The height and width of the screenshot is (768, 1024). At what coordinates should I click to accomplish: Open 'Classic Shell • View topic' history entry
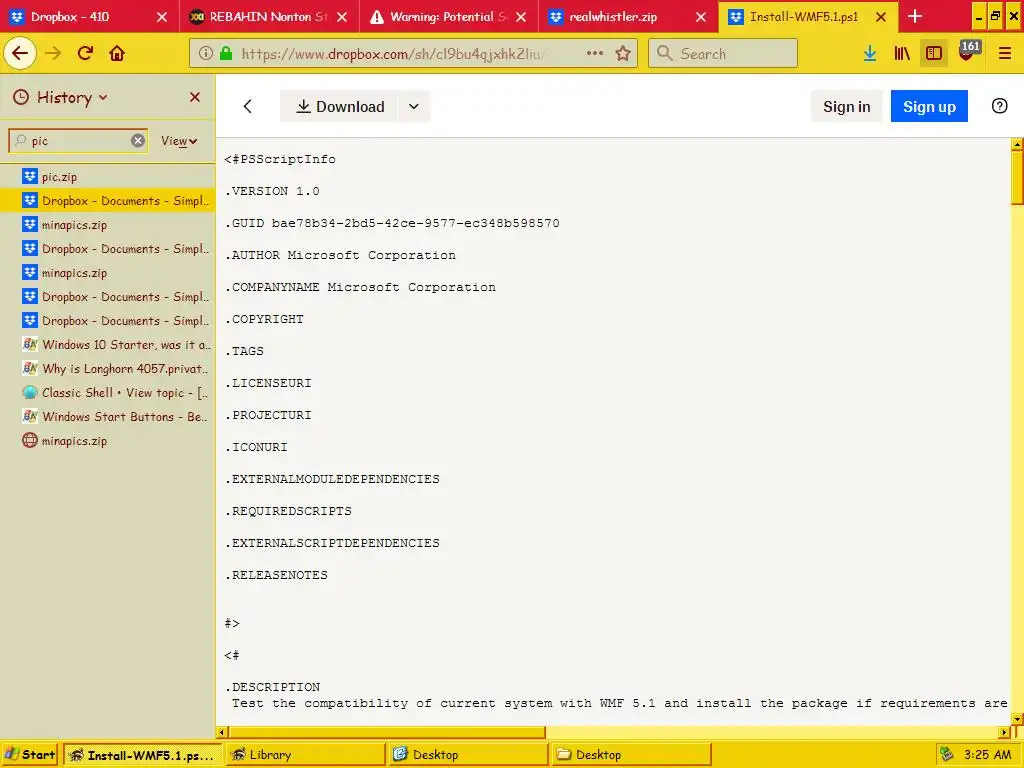pyautogui.click(x=108, y=392)
